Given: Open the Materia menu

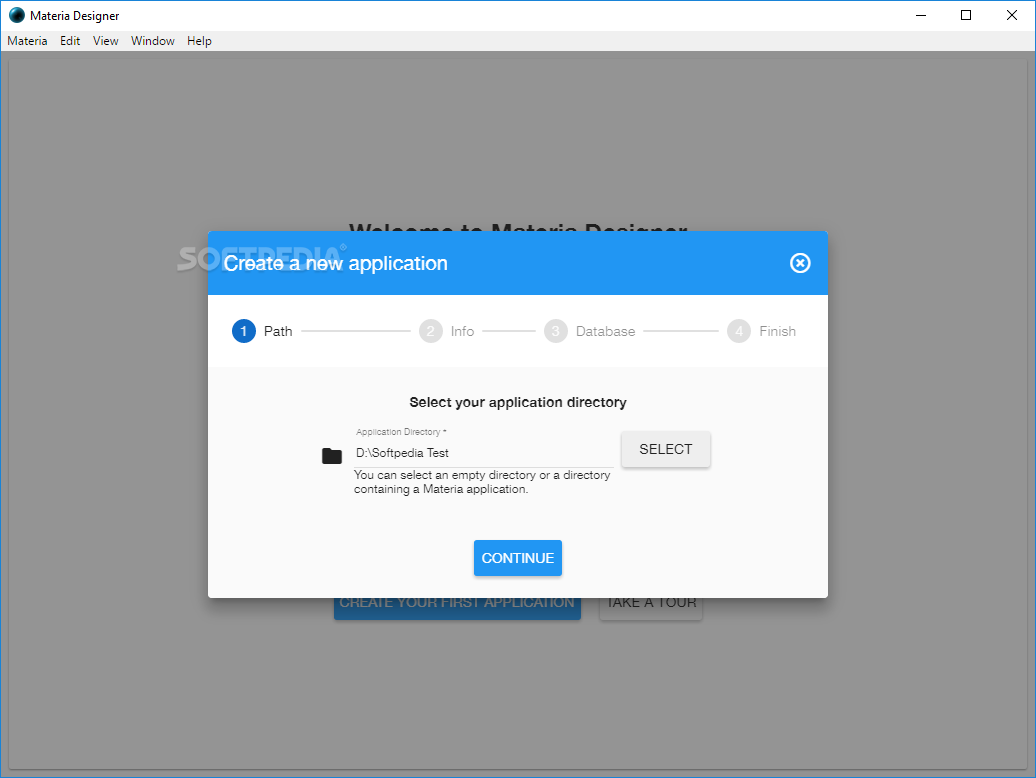Looking at the screenshot, I should (27, 41).
